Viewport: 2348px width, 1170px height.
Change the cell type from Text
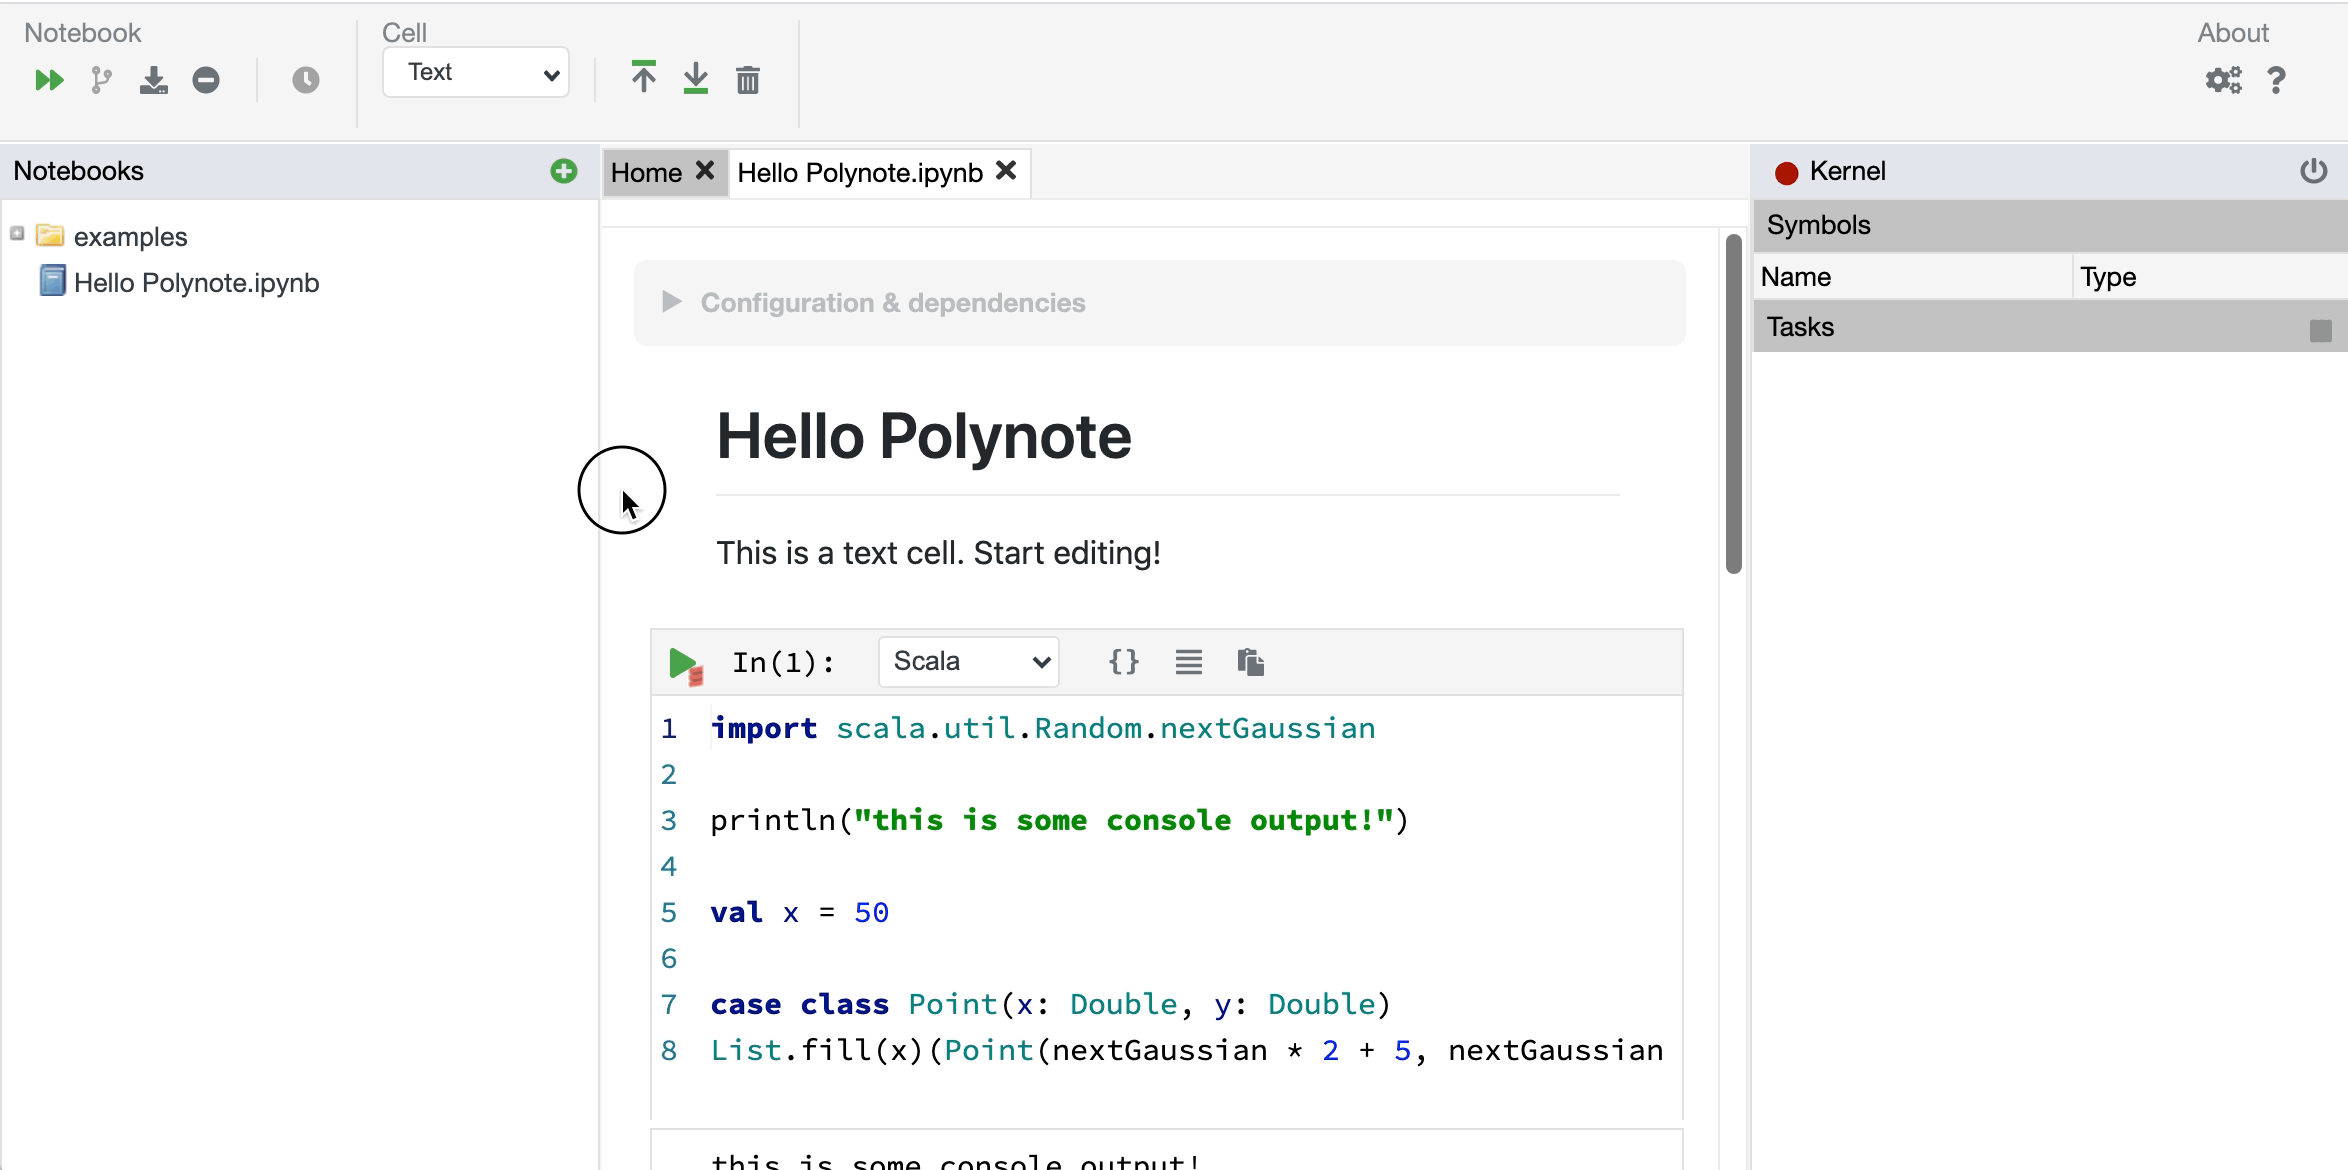point(475,71)
